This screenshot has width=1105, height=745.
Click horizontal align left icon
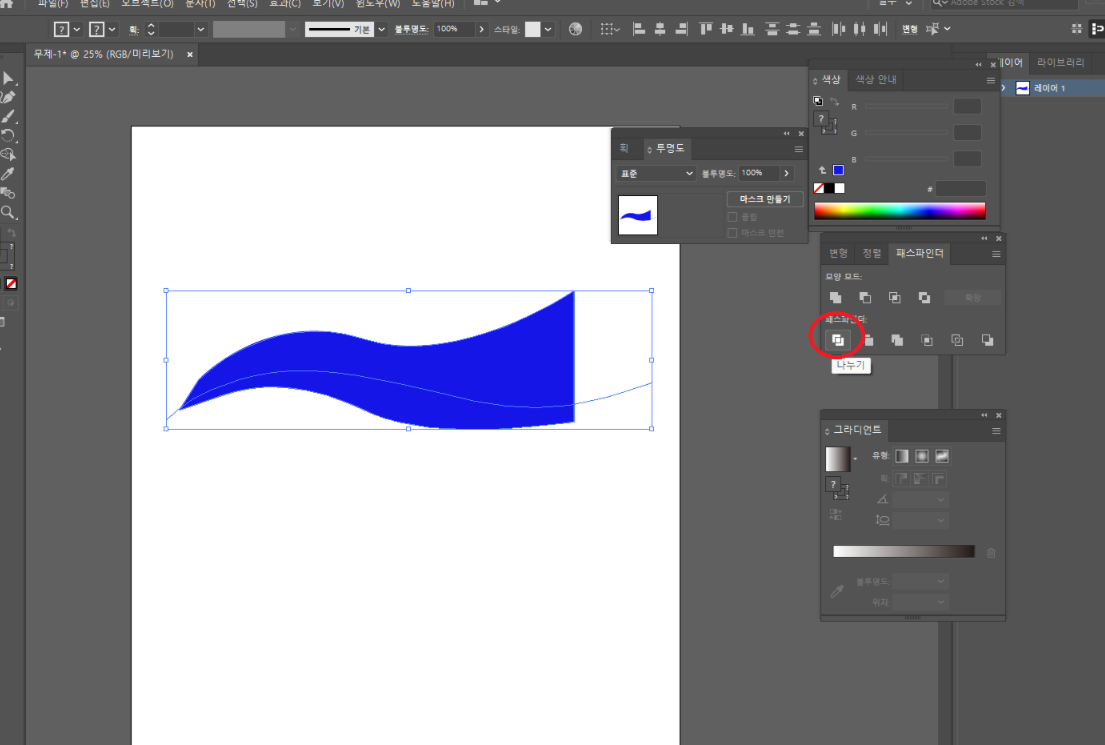coord(638,29)
